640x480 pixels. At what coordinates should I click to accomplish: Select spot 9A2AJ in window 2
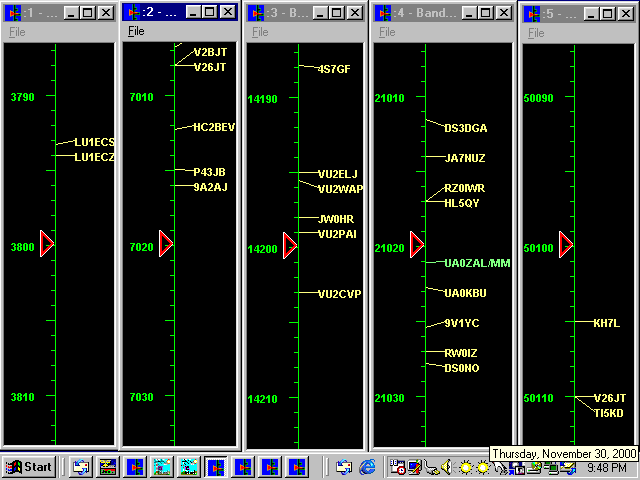click(210, 187)
